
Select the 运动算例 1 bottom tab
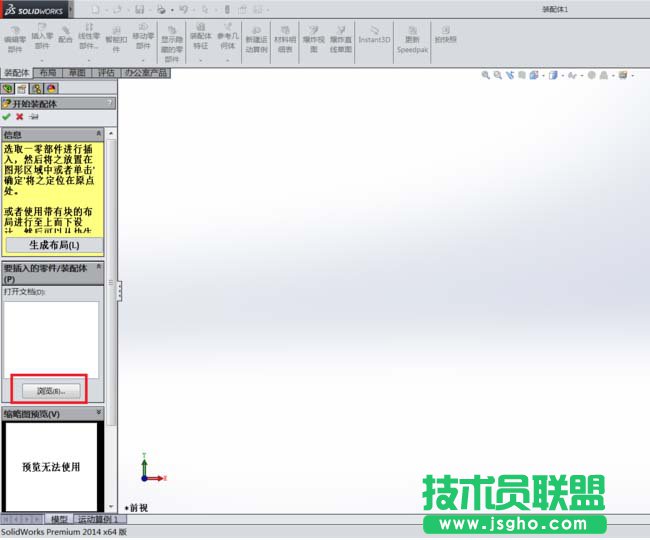coord(99,519)
